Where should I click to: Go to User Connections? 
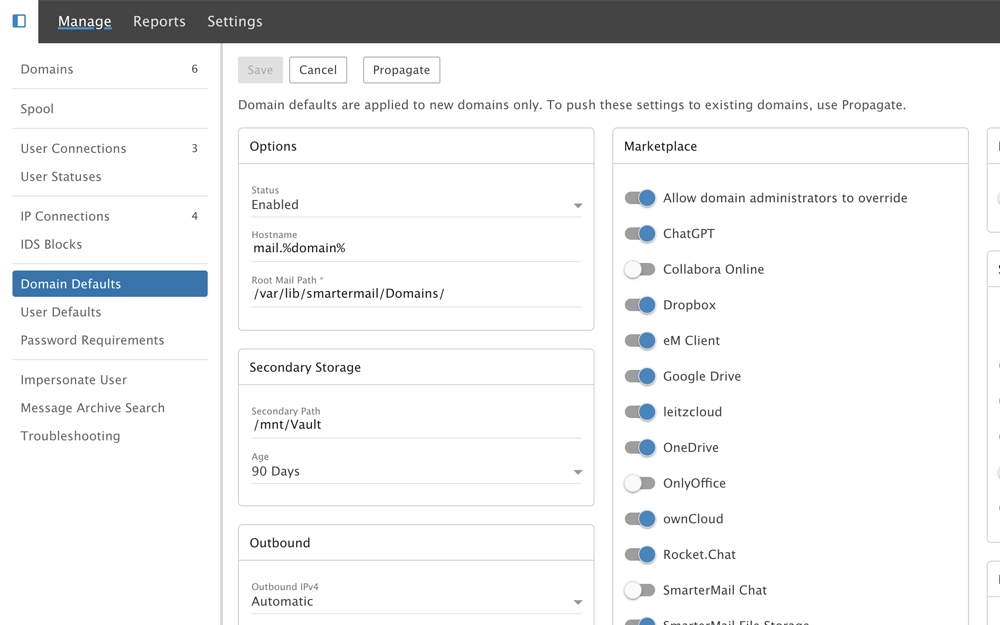110,148
